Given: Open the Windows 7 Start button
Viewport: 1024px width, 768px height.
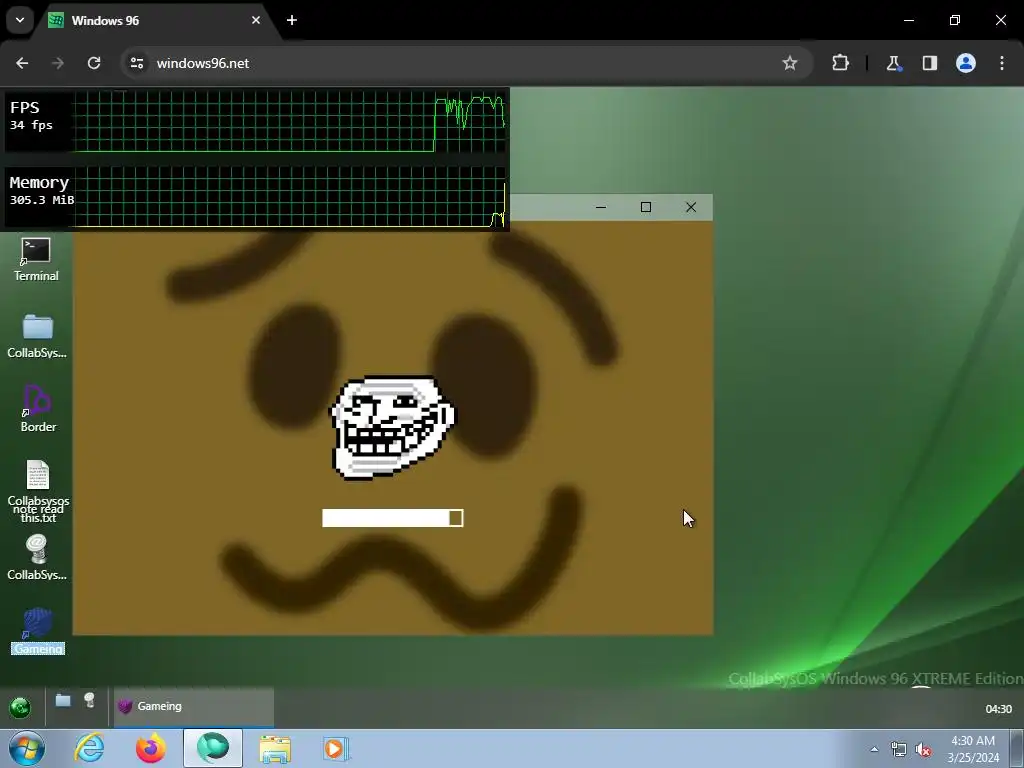Looking at the screenshot, I should [27, 748].
